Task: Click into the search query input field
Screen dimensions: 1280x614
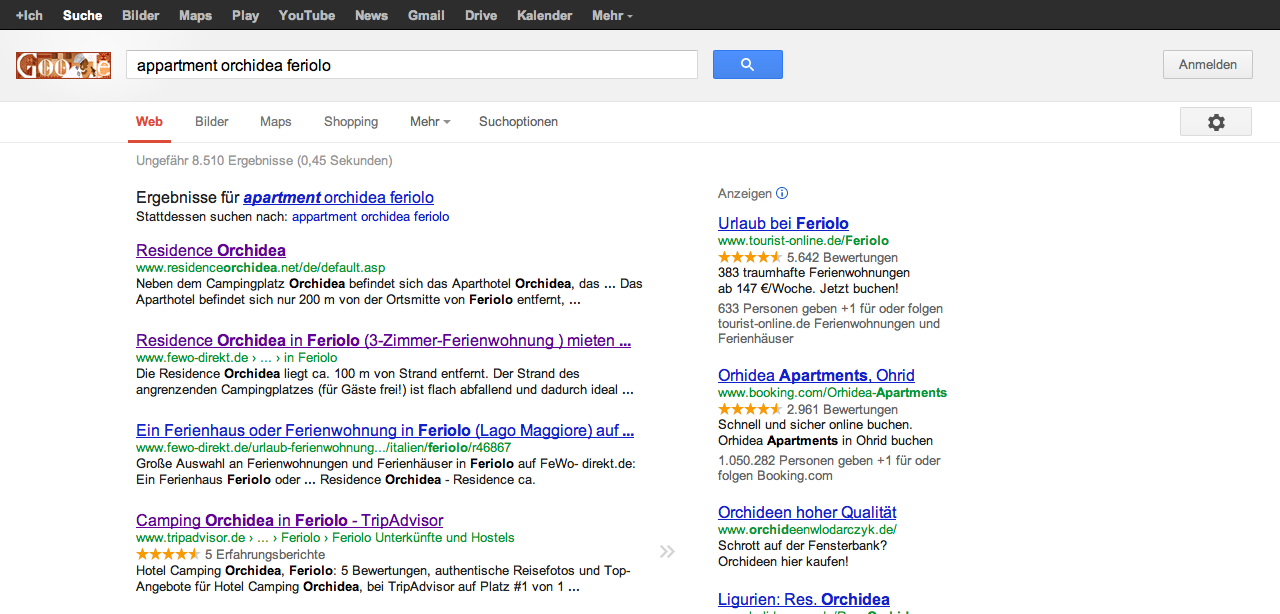Action: tap(411, 65)
